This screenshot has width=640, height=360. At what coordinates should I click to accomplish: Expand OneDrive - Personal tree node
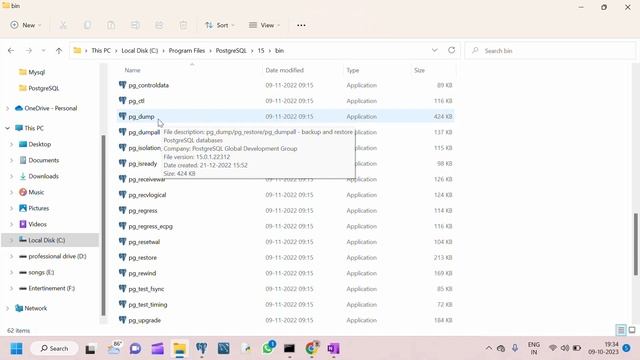point(7,109)
